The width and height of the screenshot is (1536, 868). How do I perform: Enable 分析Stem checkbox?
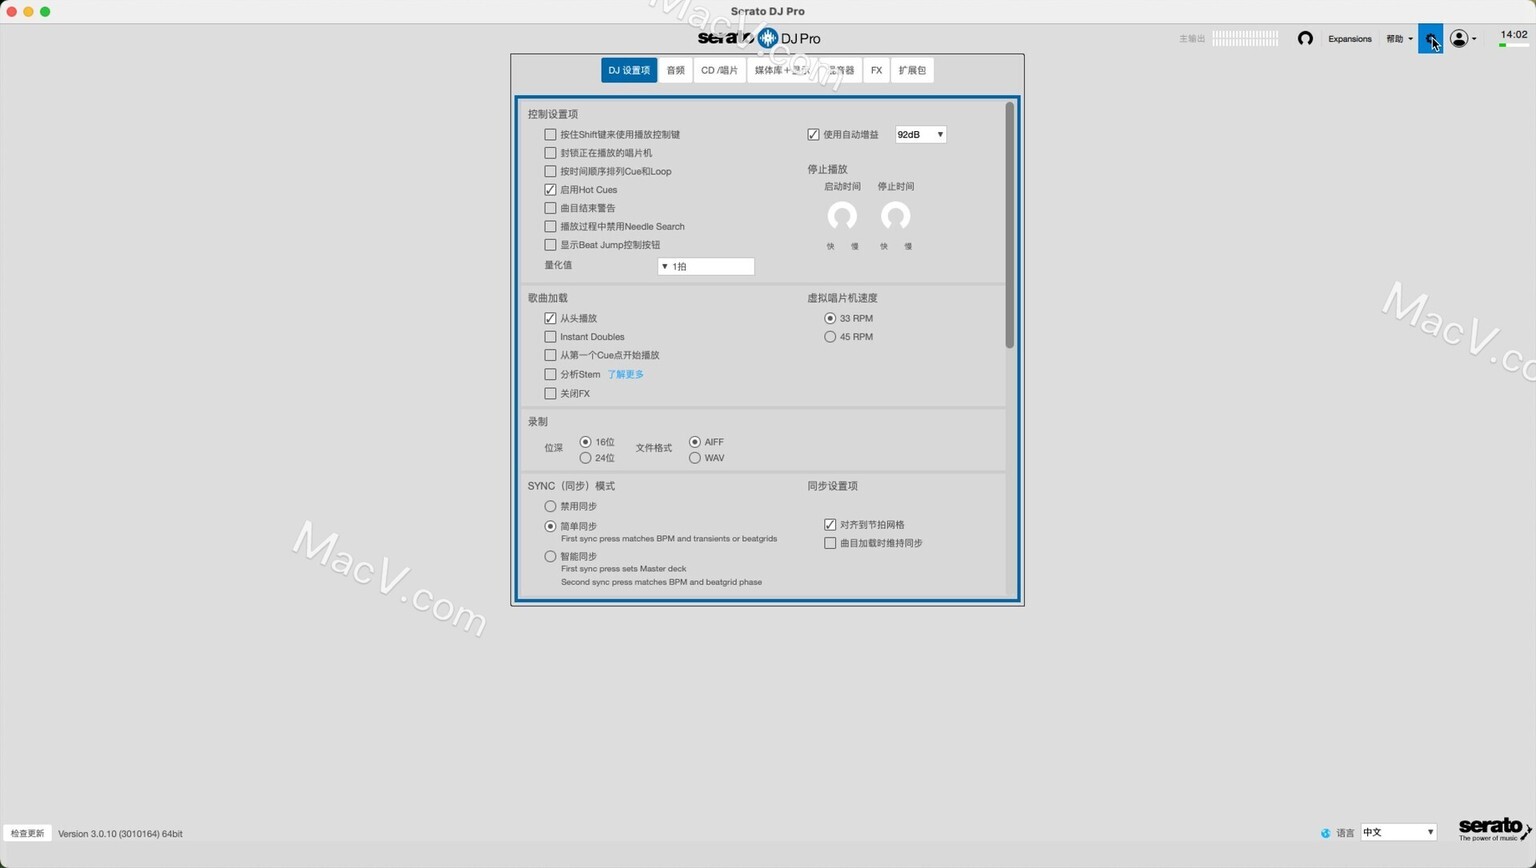coord(550,374)
